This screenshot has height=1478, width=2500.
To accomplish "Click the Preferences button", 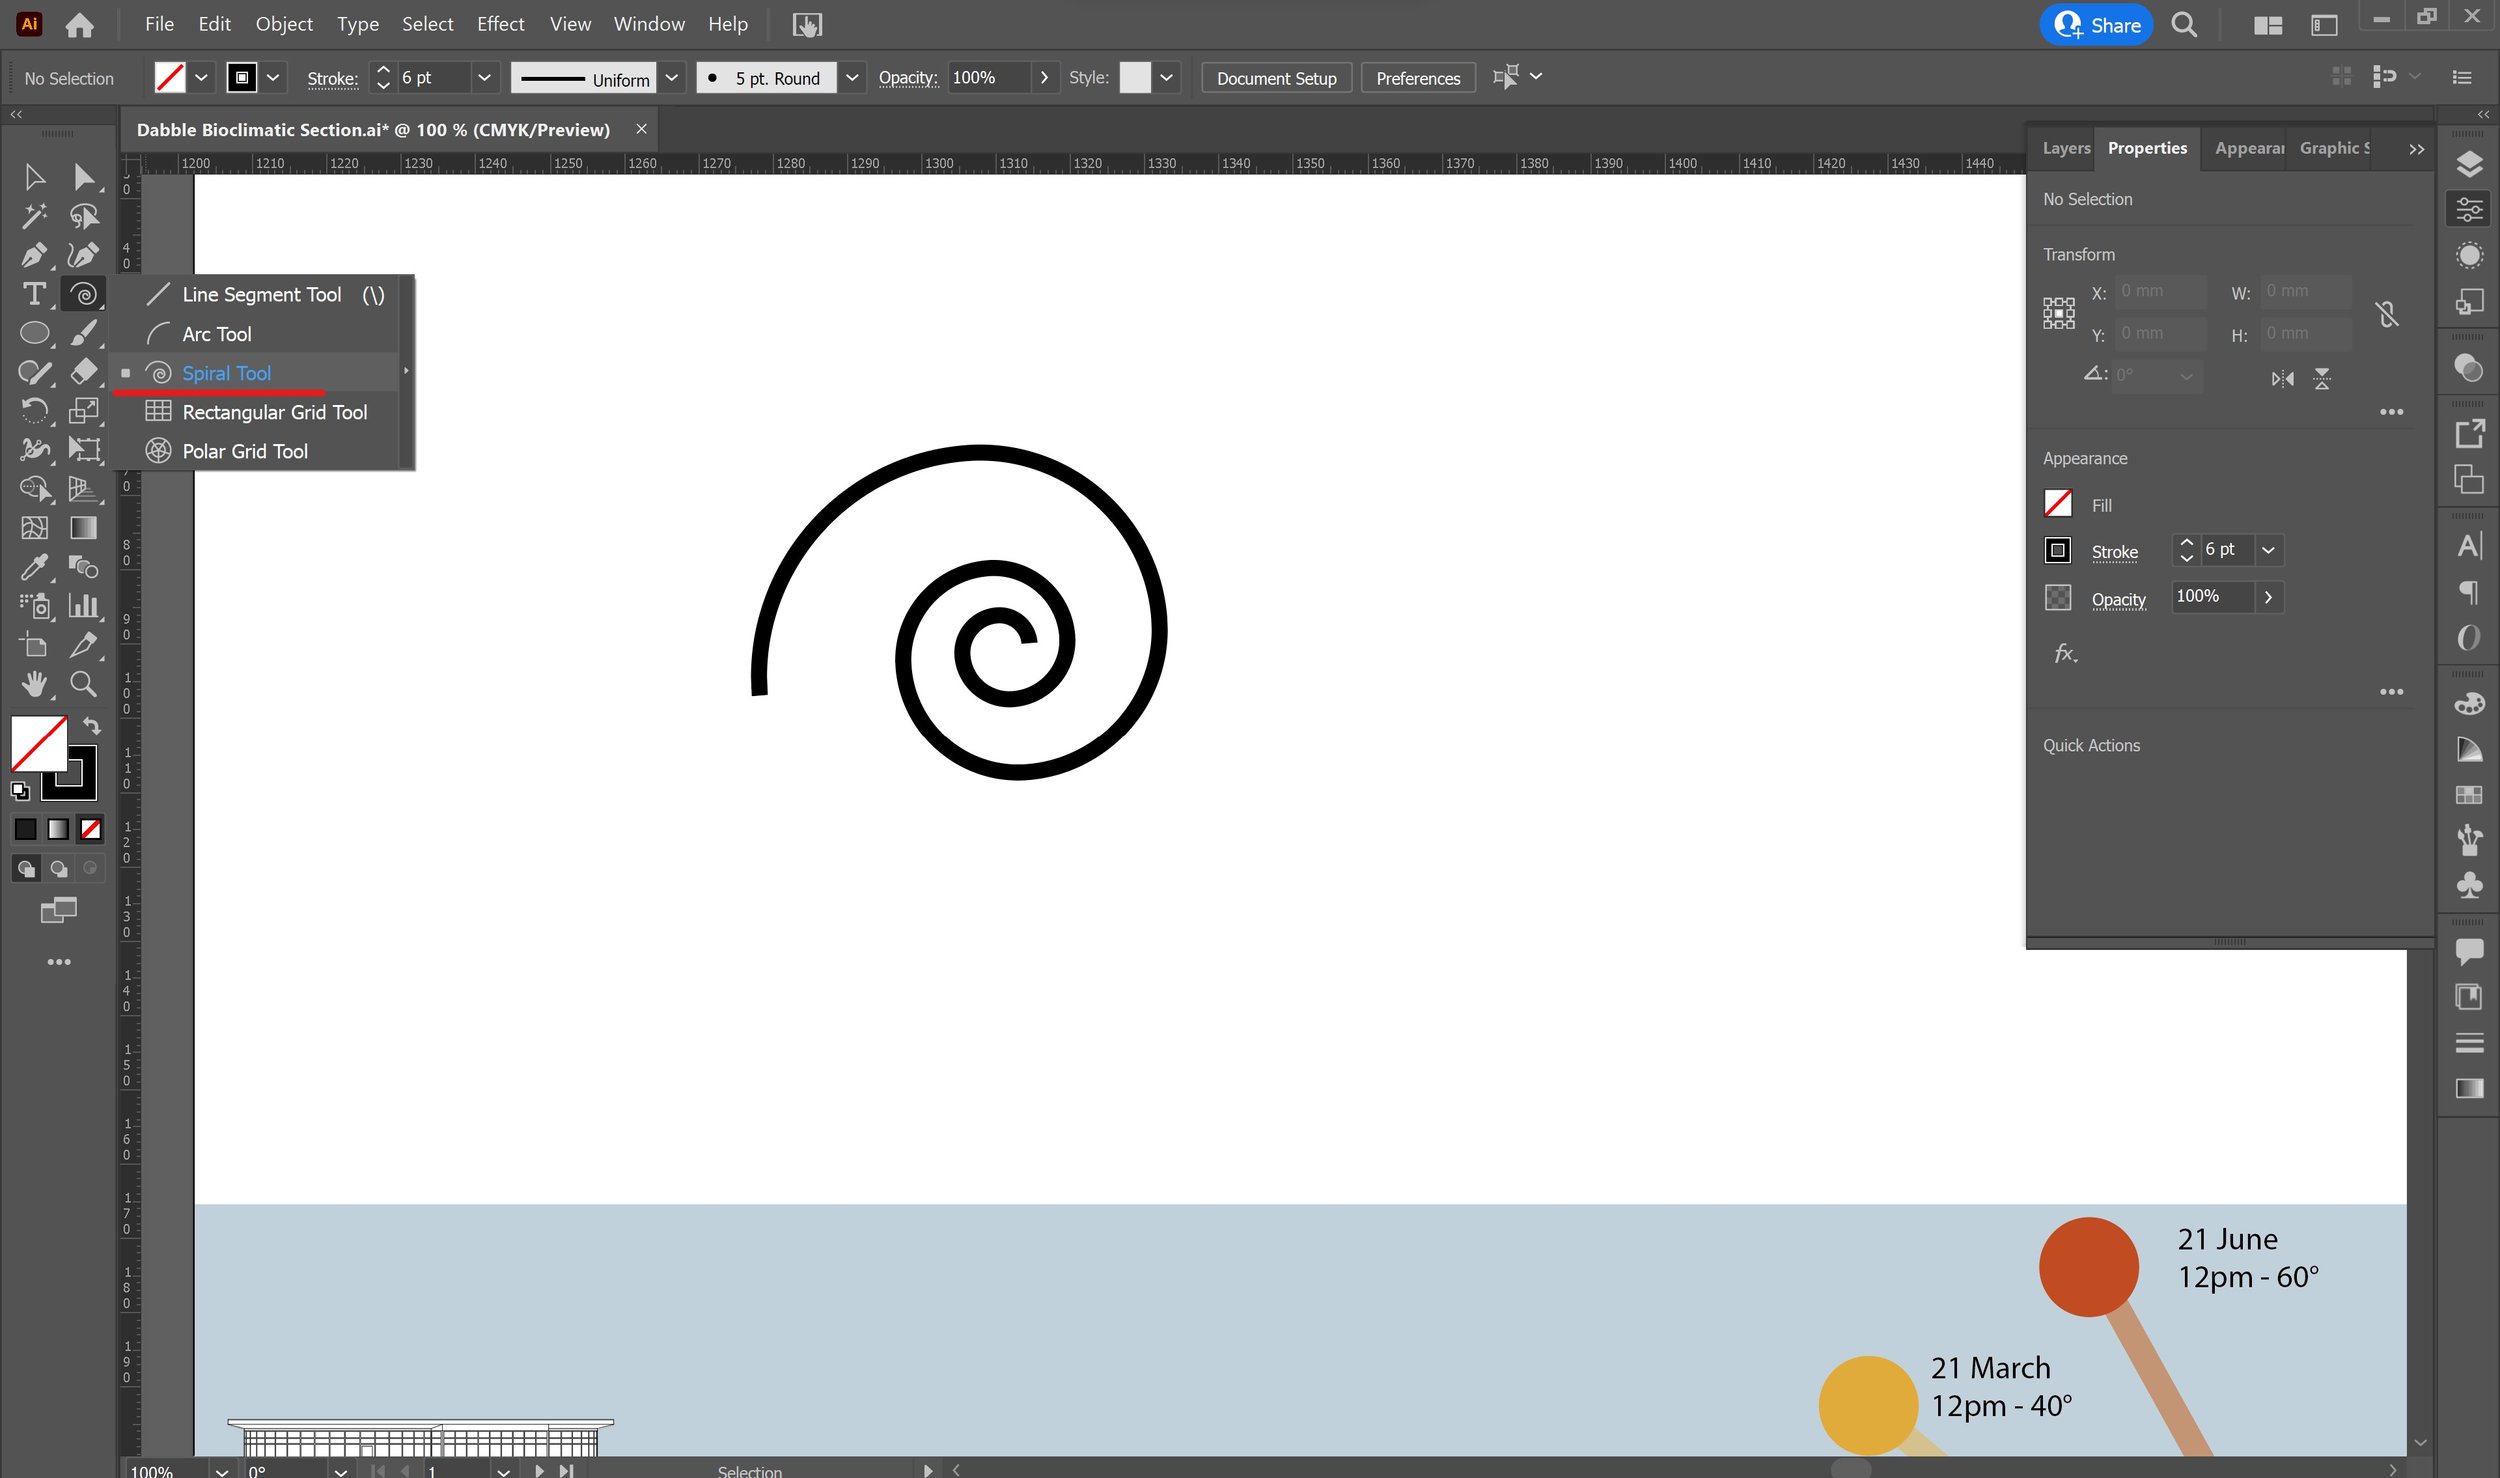I will pos(1418,78).
